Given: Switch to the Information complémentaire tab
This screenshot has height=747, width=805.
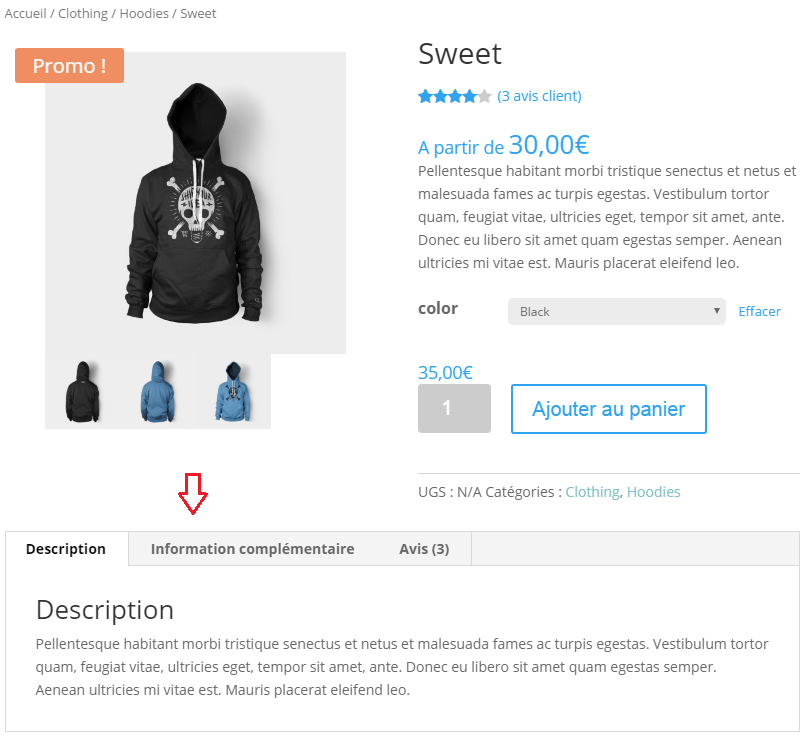Looking at the screenshot, I should (252, 548).
